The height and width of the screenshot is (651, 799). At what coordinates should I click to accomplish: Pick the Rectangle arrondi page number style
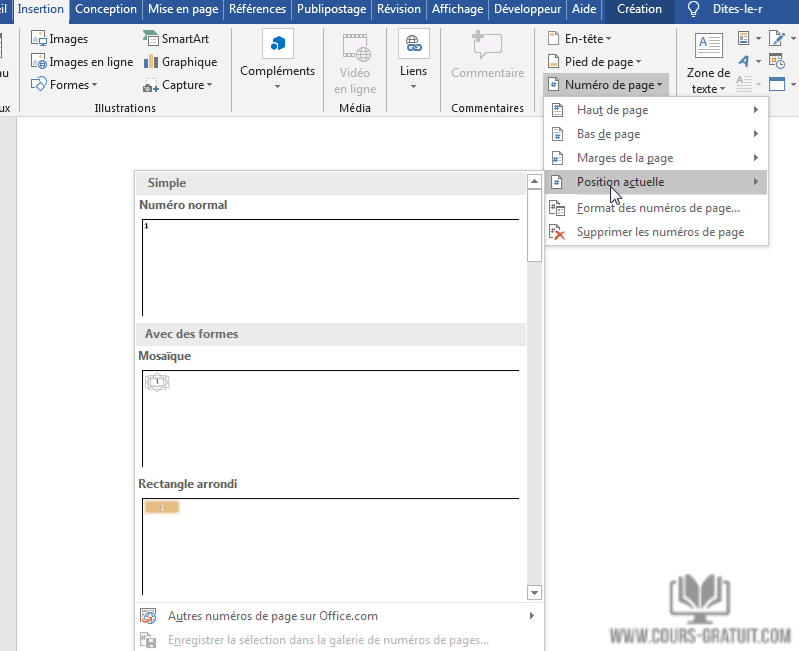click(330, 545)
